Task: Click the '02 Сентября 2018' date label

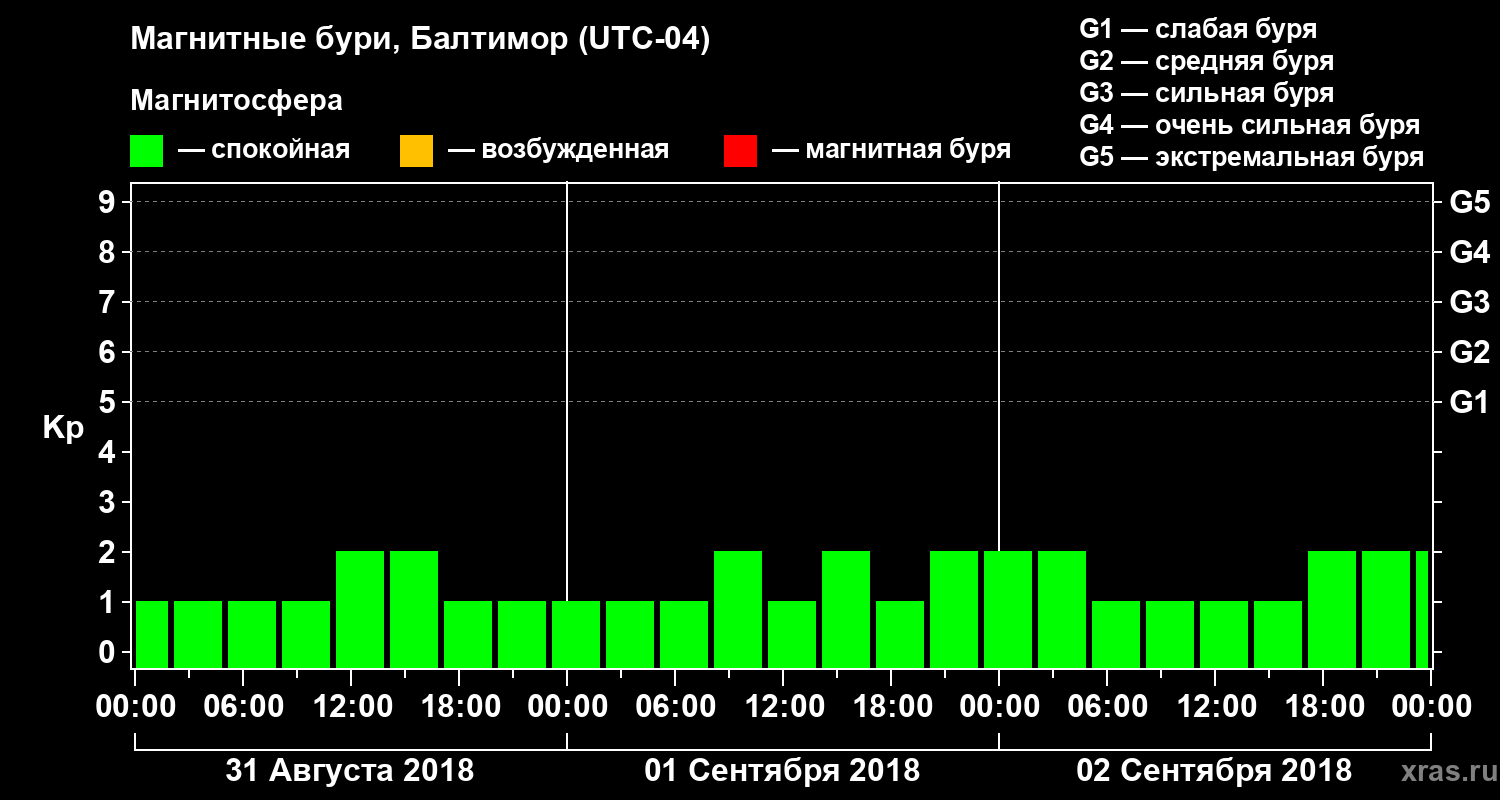Action: point(1214,771)
